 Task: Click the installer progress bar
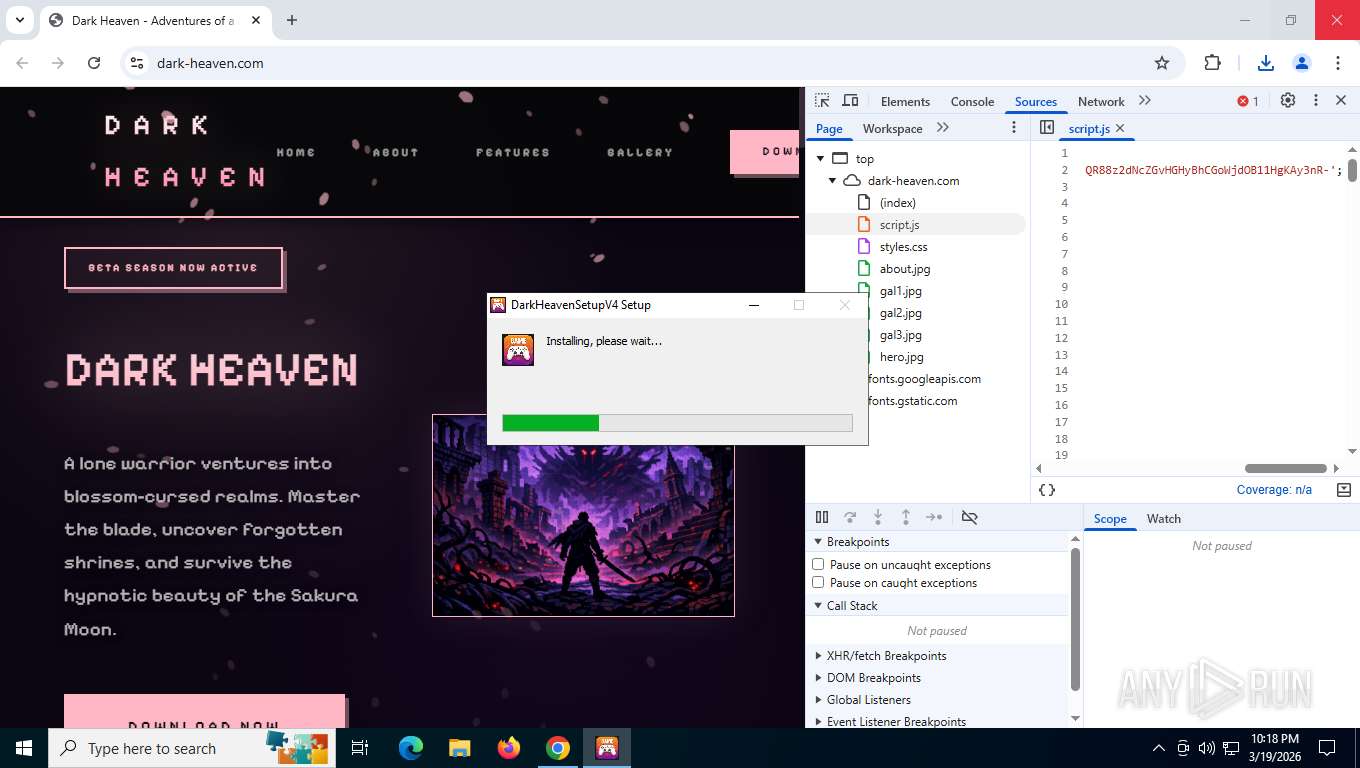click(x=677, y=423)
